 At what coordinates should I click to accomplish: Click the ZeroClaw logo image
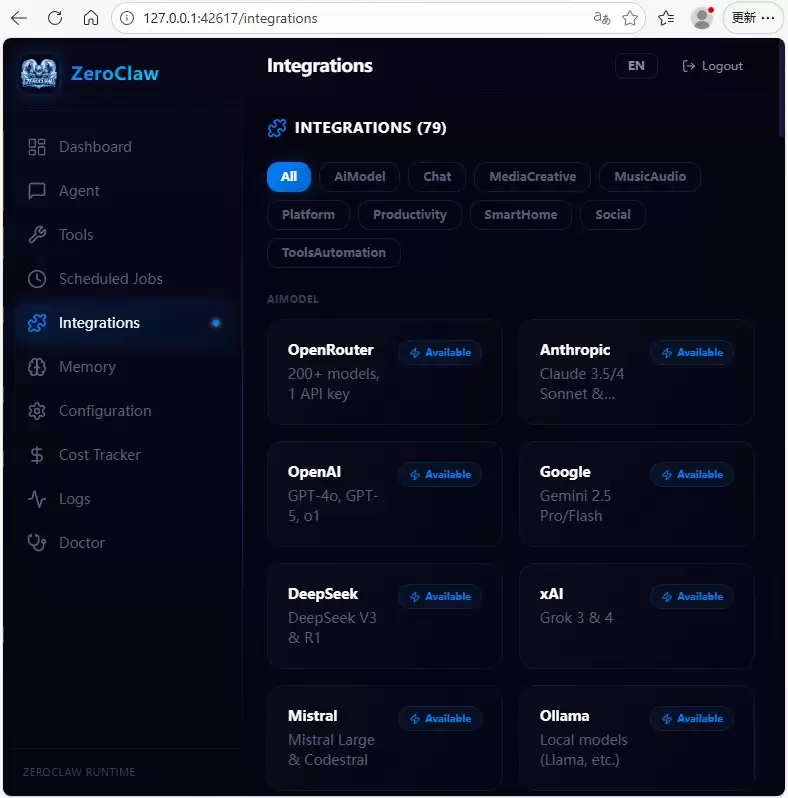click(x=39, y=73)
